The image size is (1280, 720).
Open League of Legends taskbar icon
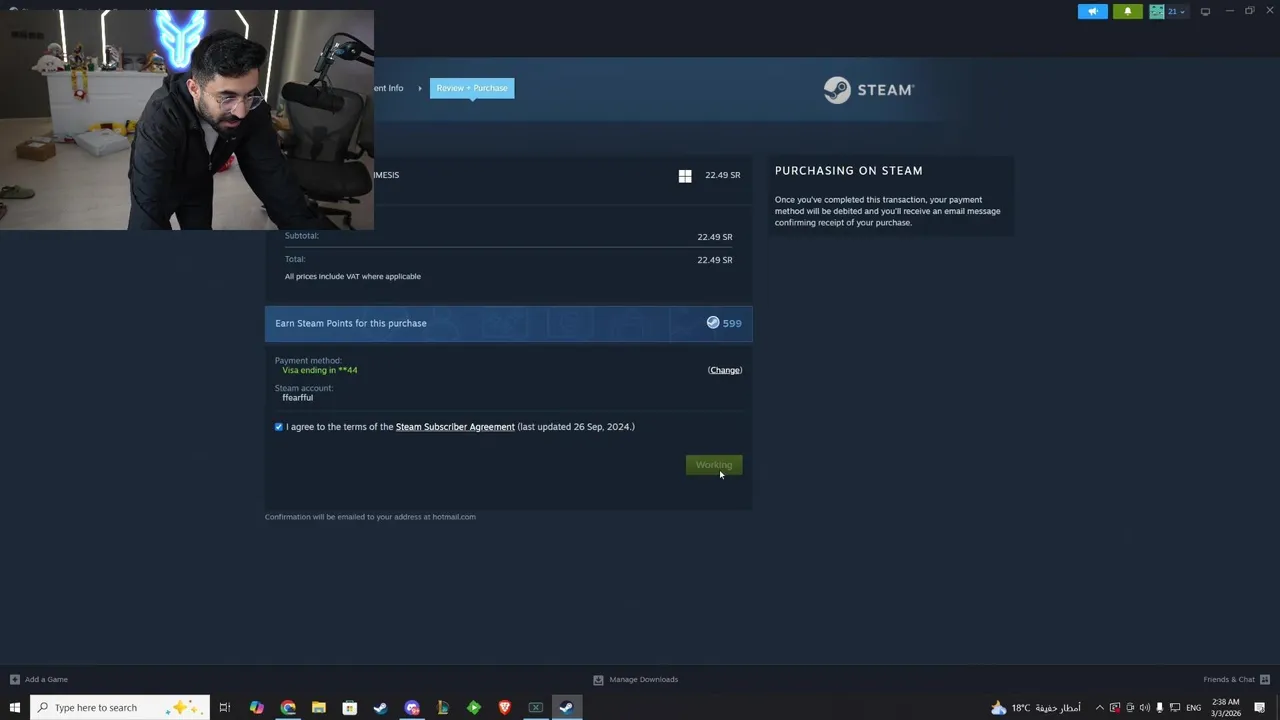pos(443,708)
